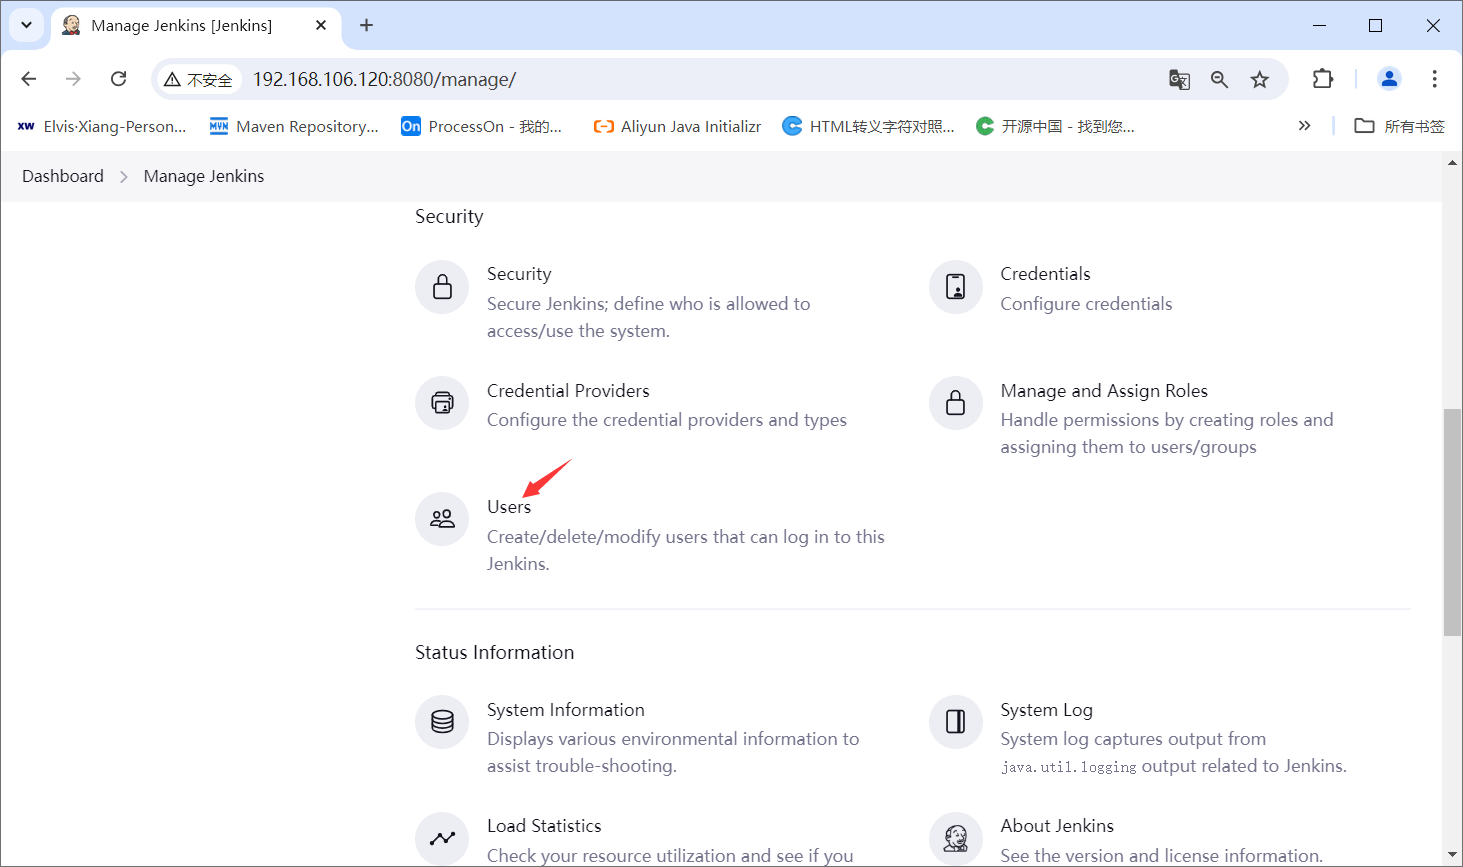The image size is (1463, 867).
Task: Open the Users management link
Action: (x=509, y=507)
